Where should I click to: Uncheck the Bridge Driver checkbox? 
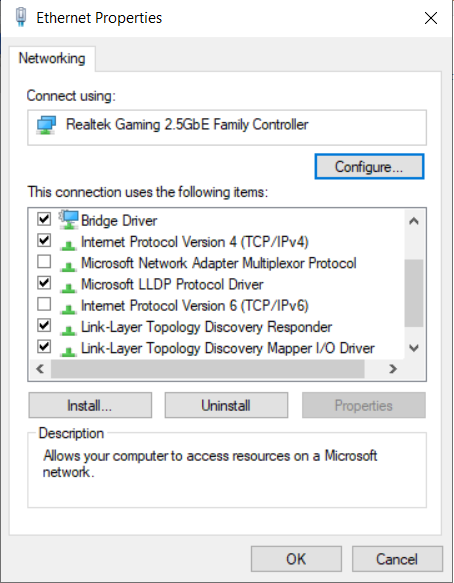pyautogui.click(x=44, y=219)
